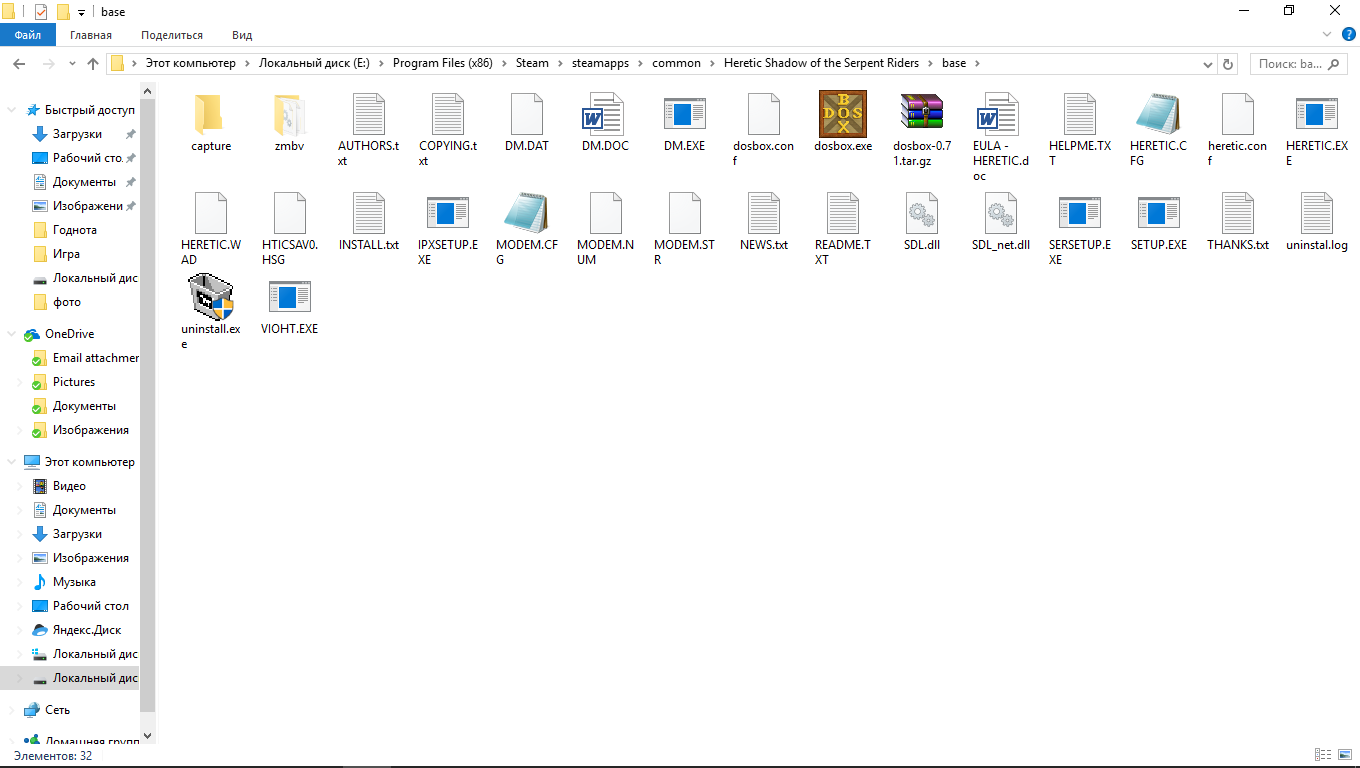Screen dimensions: 1360x768
Task: Navigate to steamapps in address bar
Action: (600, 63)
